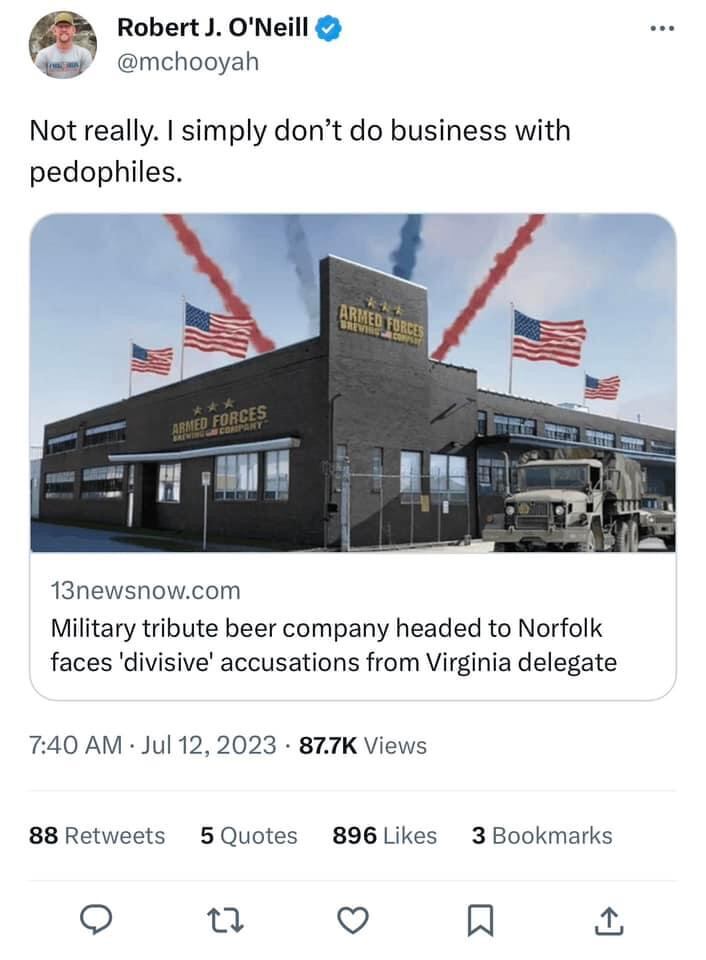The height and width of the screenshot is (960, 706).
Task: Click the 13newsnow.com source domain
Action: pyautogui.click(x=145, y=591)
